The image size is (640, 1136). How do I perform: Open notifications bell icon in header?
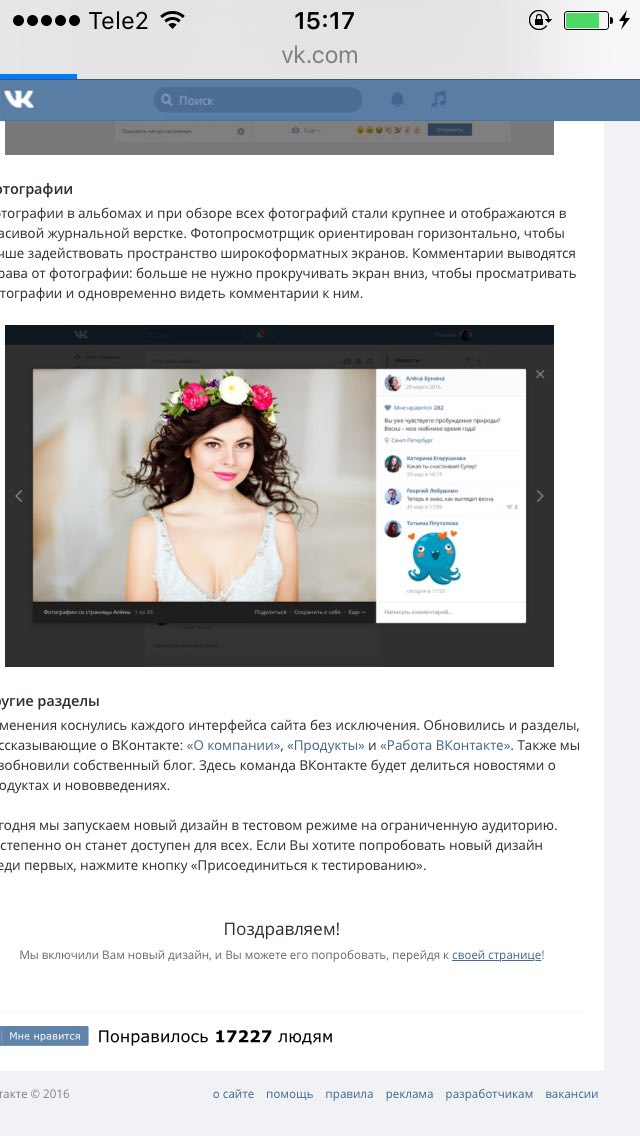click(x=397, y=99)
